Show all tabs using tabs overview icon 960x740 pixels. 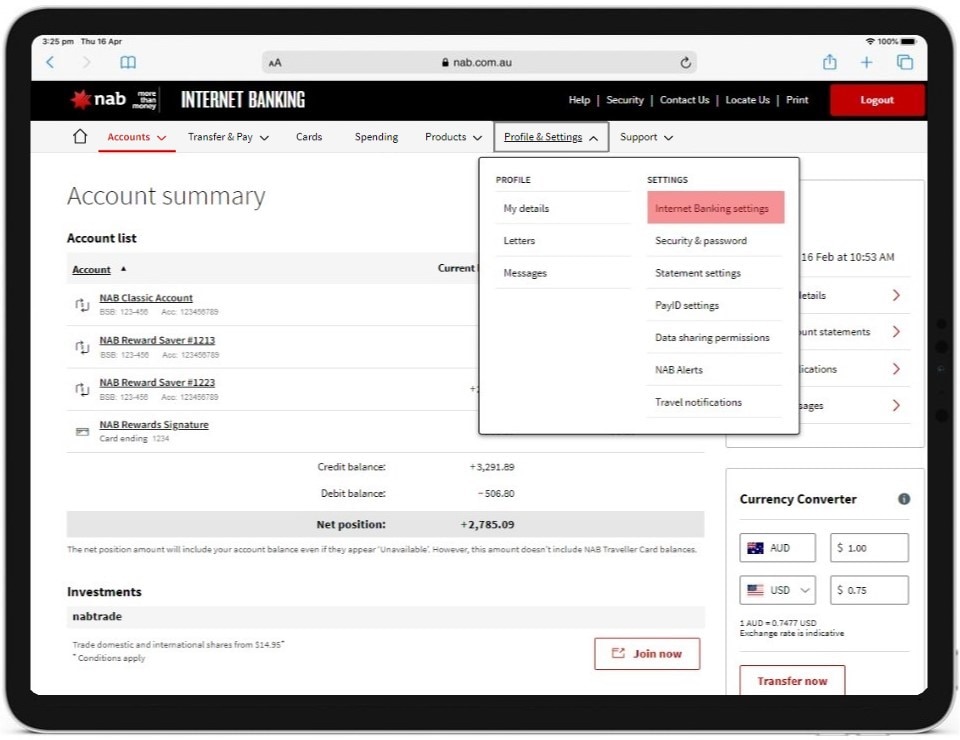905,62
